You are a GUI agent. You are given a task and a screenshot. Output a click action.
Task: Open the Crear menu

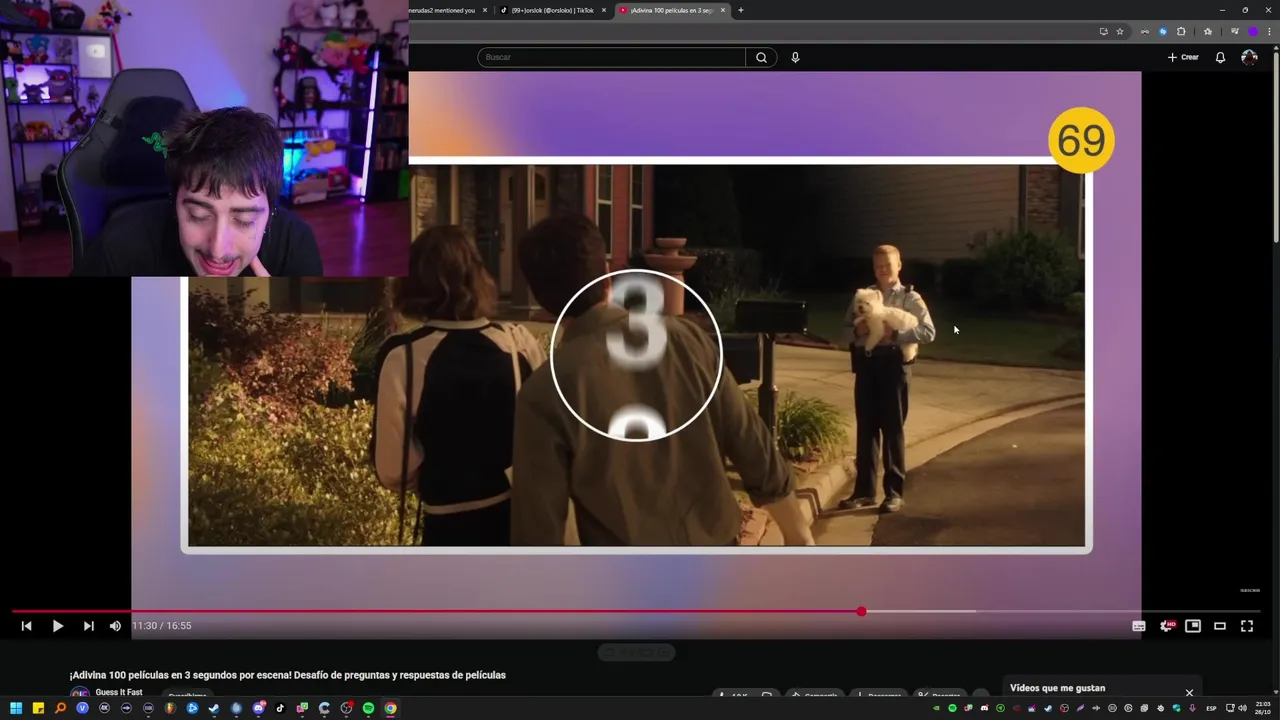click(1183, 57)
